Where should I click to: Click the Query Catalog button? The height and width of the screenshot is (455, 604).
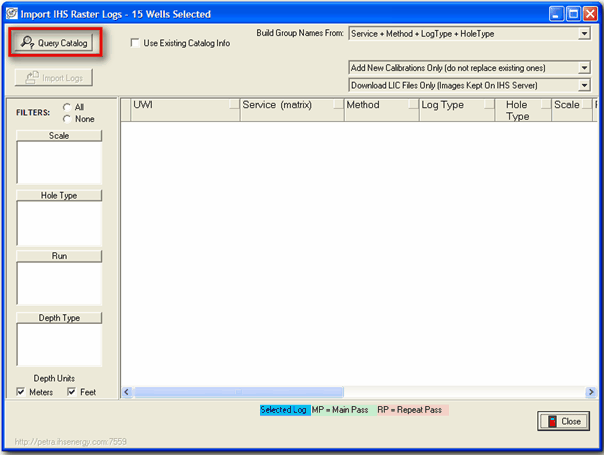coord(56,43)
